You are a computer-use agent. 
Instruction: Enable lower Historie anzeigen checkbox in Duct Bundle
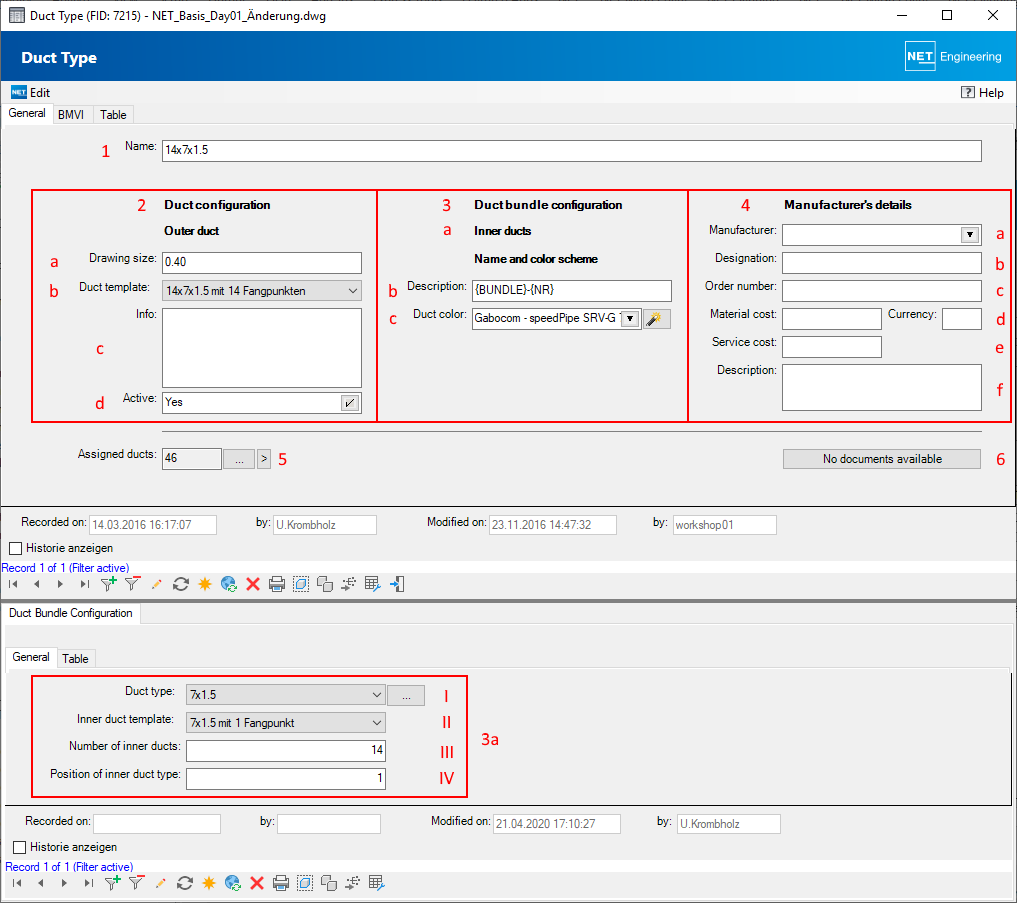tap(19, 847)
